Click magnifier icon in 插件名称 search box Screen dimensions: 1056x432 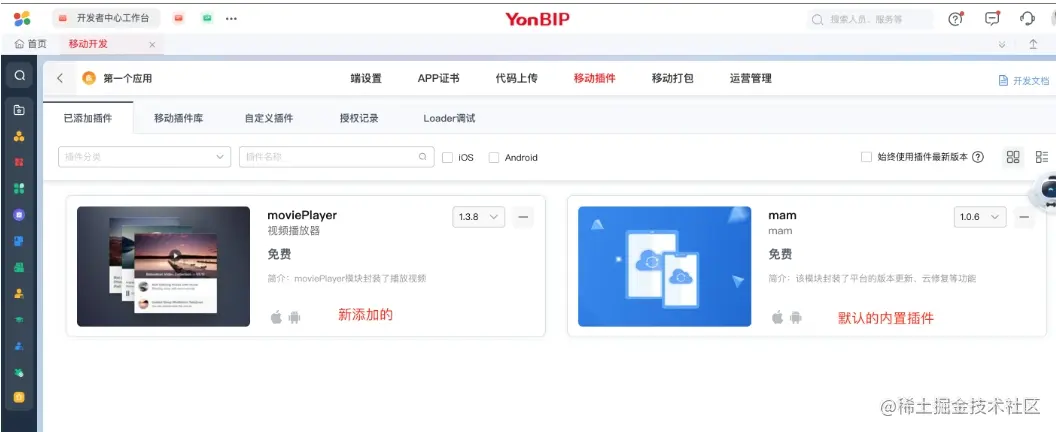(x=422, y=157)
